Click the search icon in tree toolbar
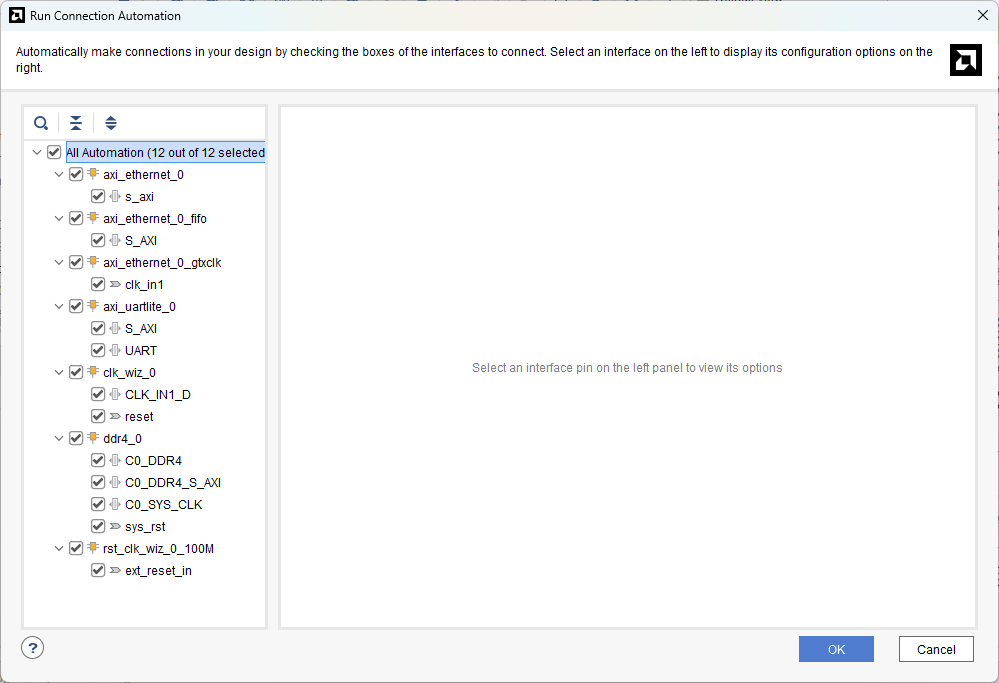The height and width of the screenshot is (683, 999). pyautogui.click(x=41, y=123)
